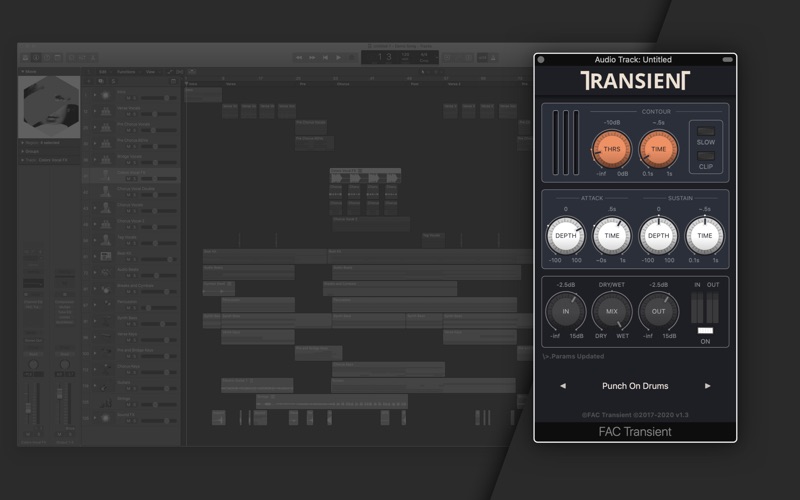Screen dimensions: 800x500
Task: Click the record button in Logic transport
Action: 352,58
